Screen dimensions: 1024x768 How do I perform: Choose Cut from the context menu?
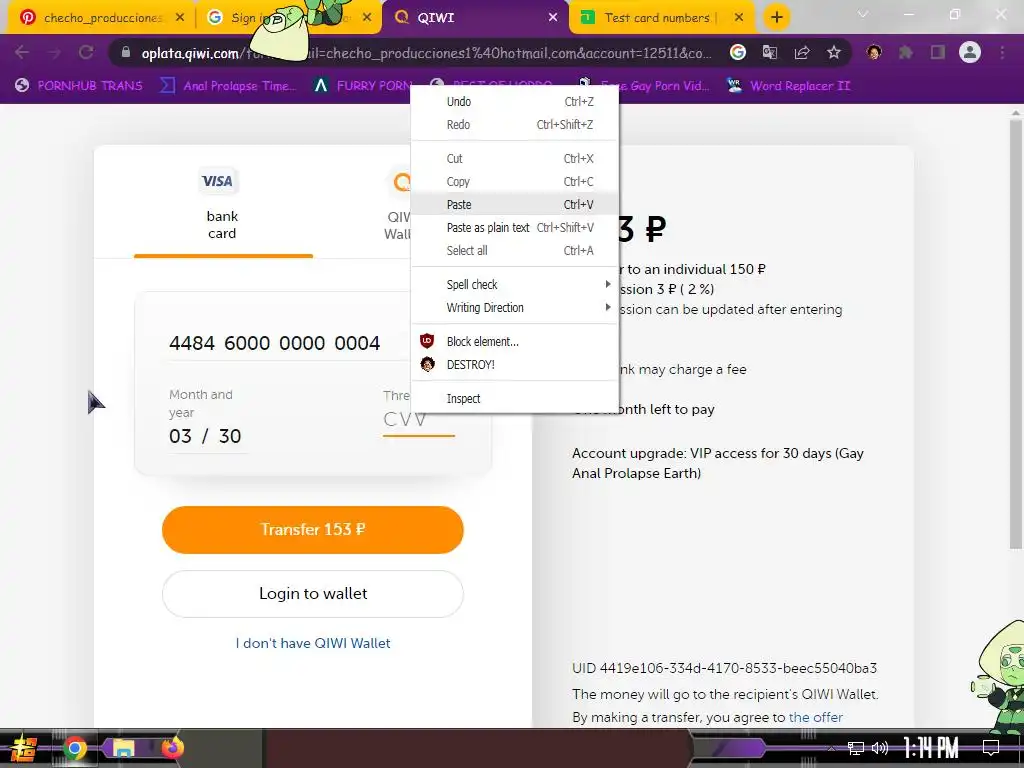[515, 158]
